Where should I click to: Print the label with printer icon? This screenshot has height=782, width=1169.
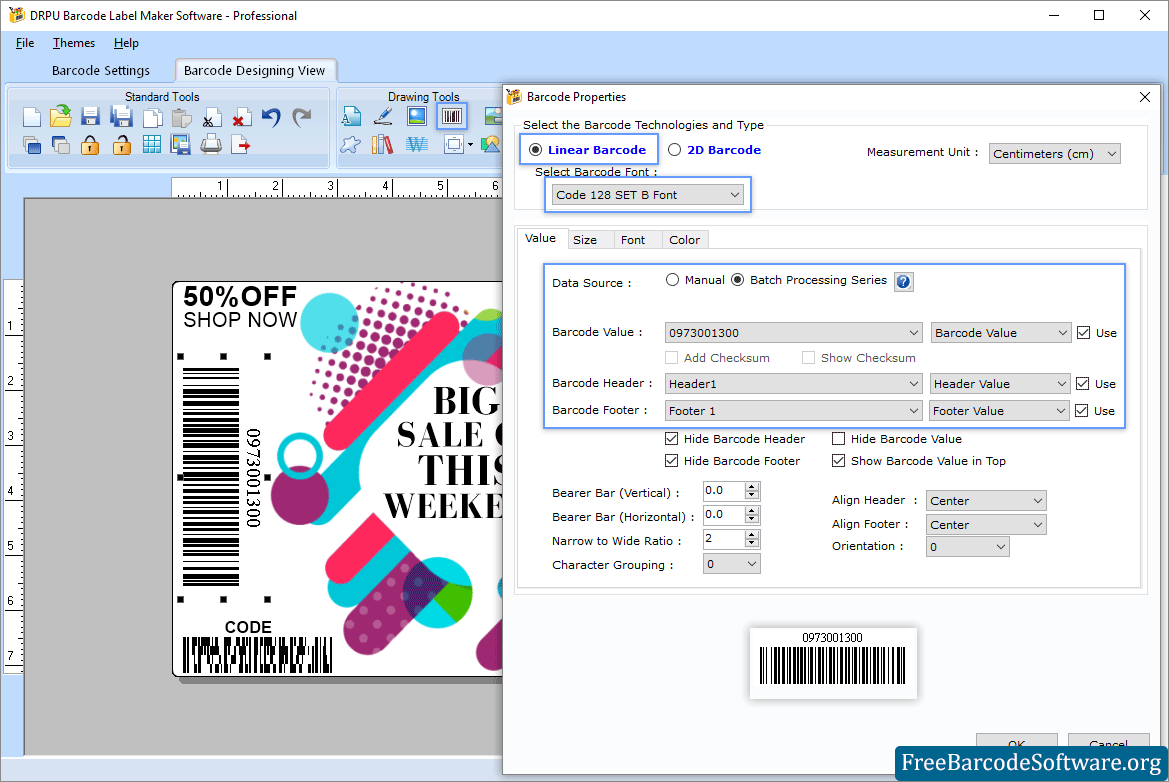click(211, 145)
